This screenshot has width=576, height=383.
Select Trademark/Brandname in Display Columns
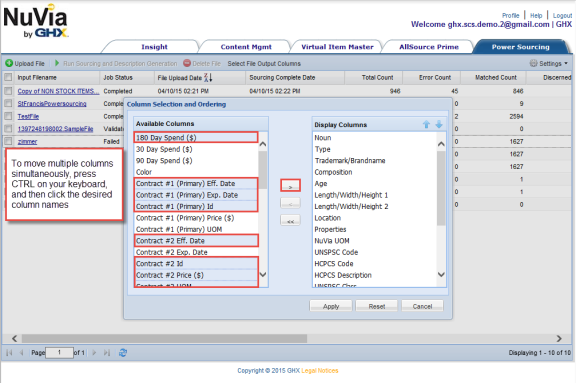point(375,160)
